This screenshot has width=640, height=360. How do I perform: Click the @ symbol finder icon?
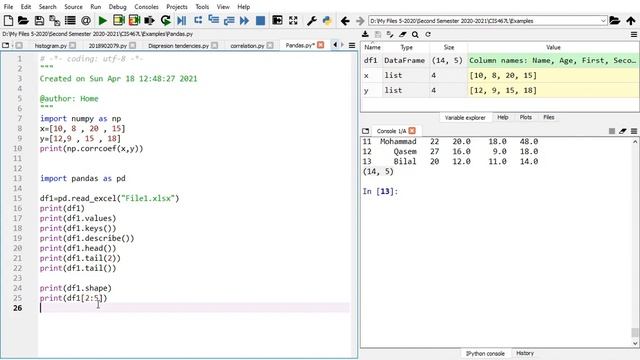click(86, 20)
